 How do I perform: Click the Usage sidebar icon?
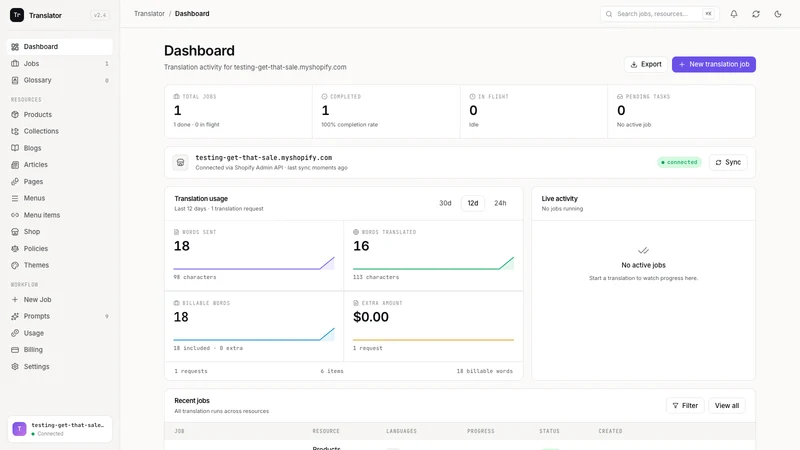coord(15,333)
